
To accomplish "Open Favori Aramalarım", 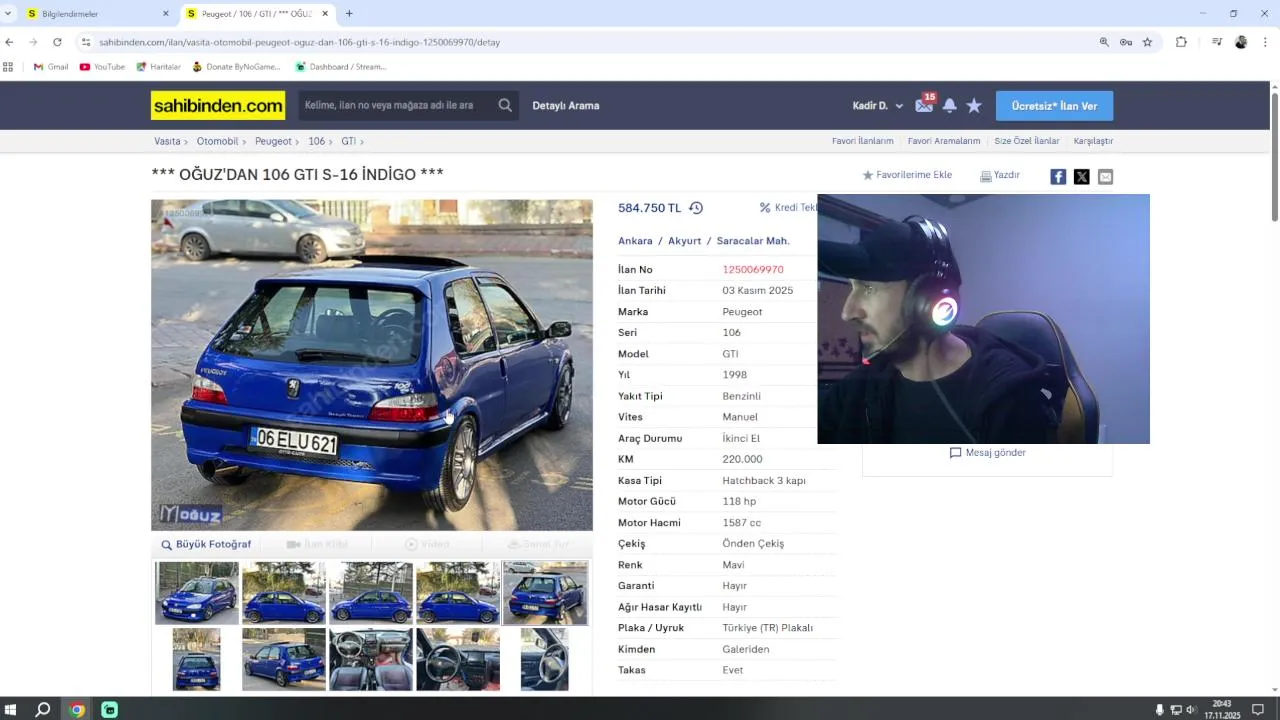I will click(x=944, y=141).
